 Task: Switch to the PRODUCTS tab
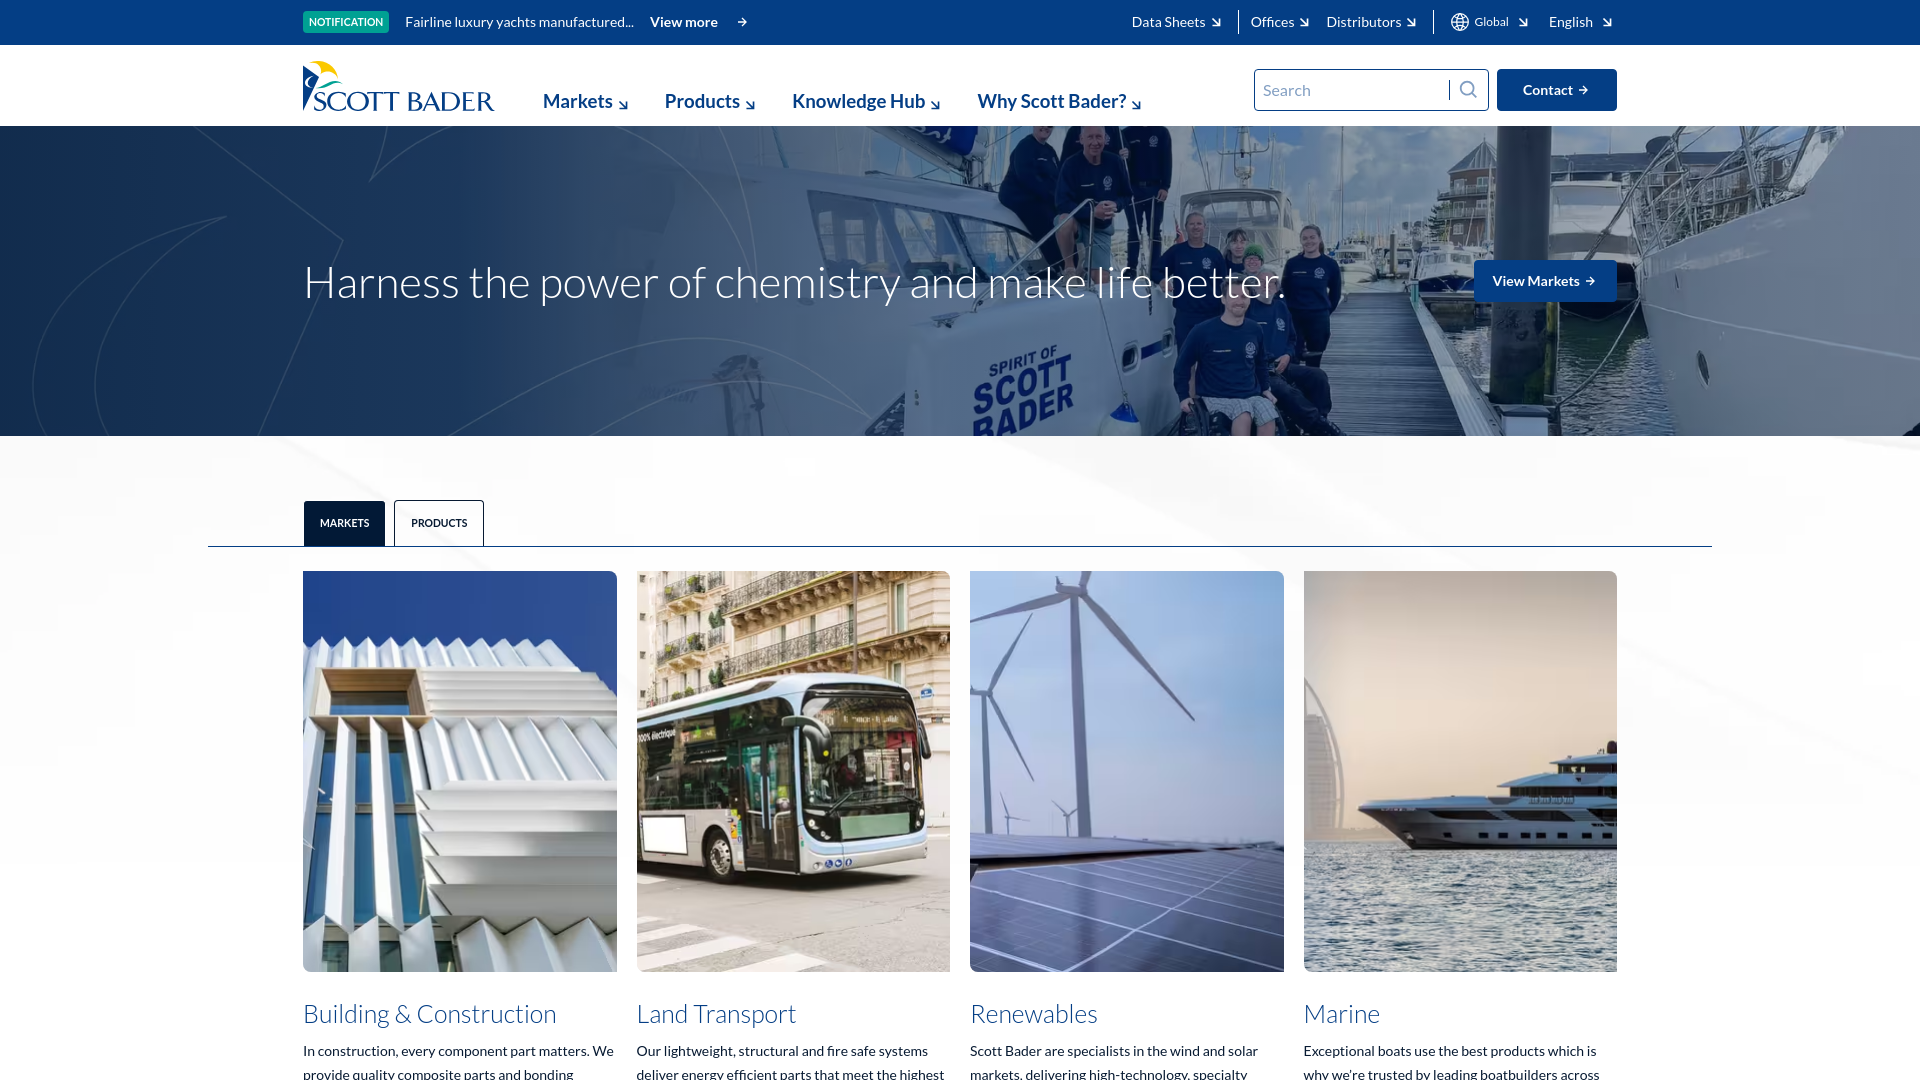click(x=439, y=523)
